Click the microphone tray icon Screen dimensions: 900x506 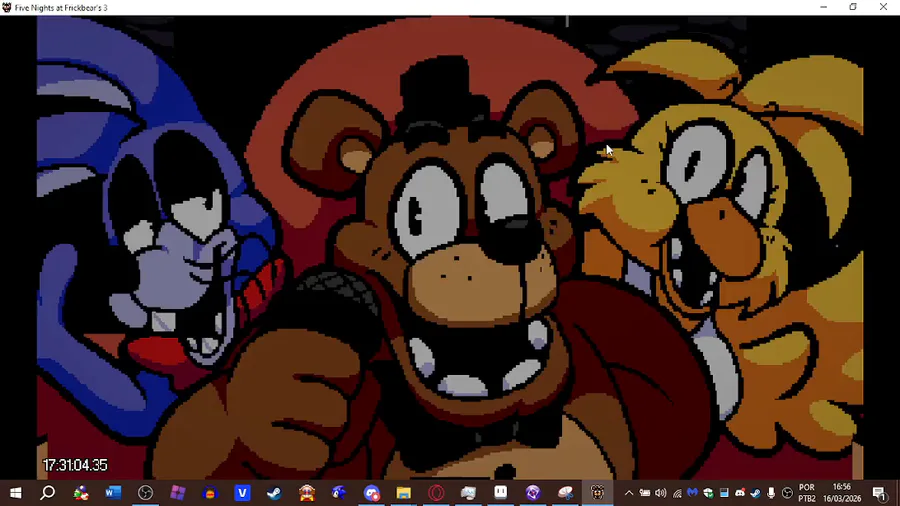point(771,493)
